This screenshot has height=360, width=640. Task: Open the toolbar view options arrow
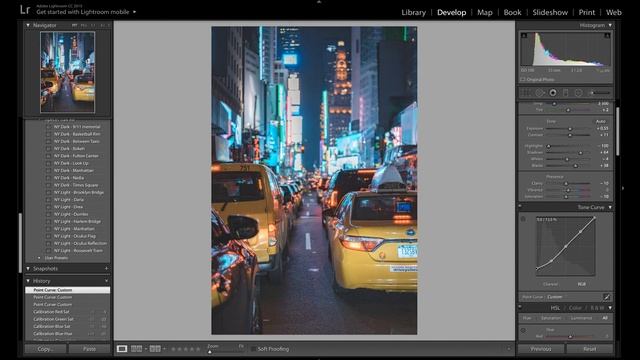tap(509, 349)
